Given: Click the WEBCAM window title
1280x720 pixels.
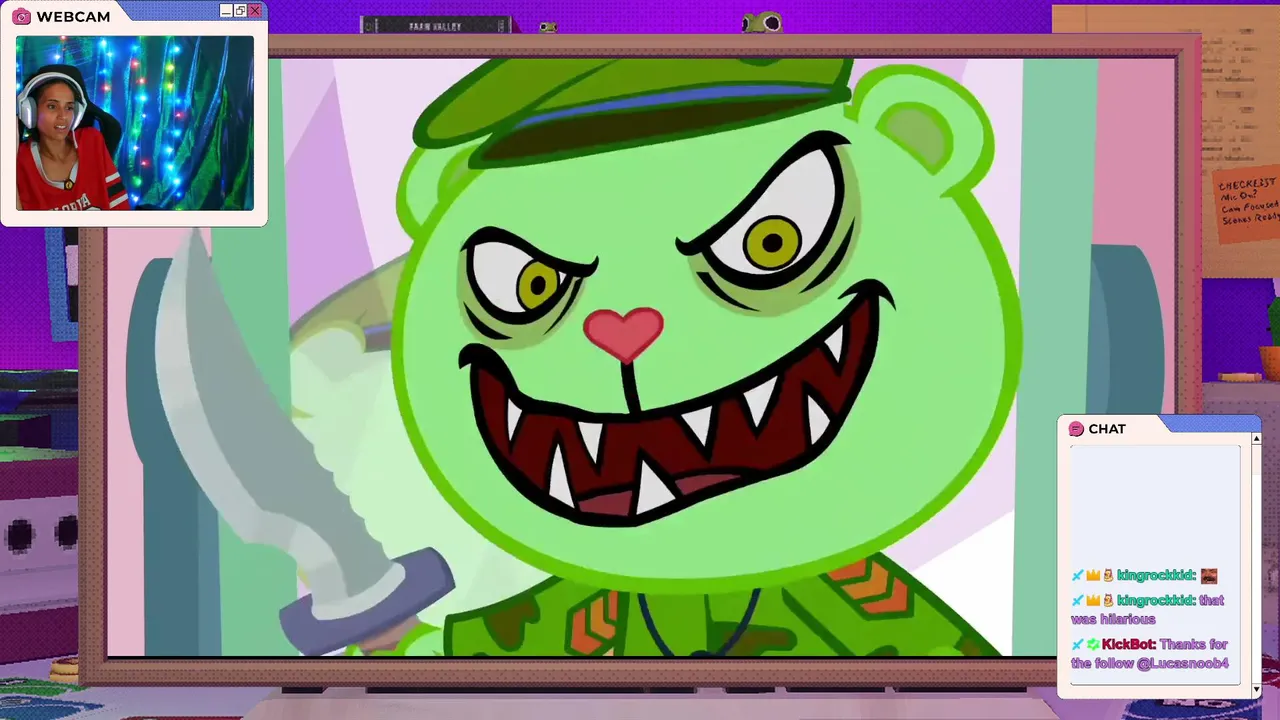Looking at the screenshot, I should click(x=73, y=17).
